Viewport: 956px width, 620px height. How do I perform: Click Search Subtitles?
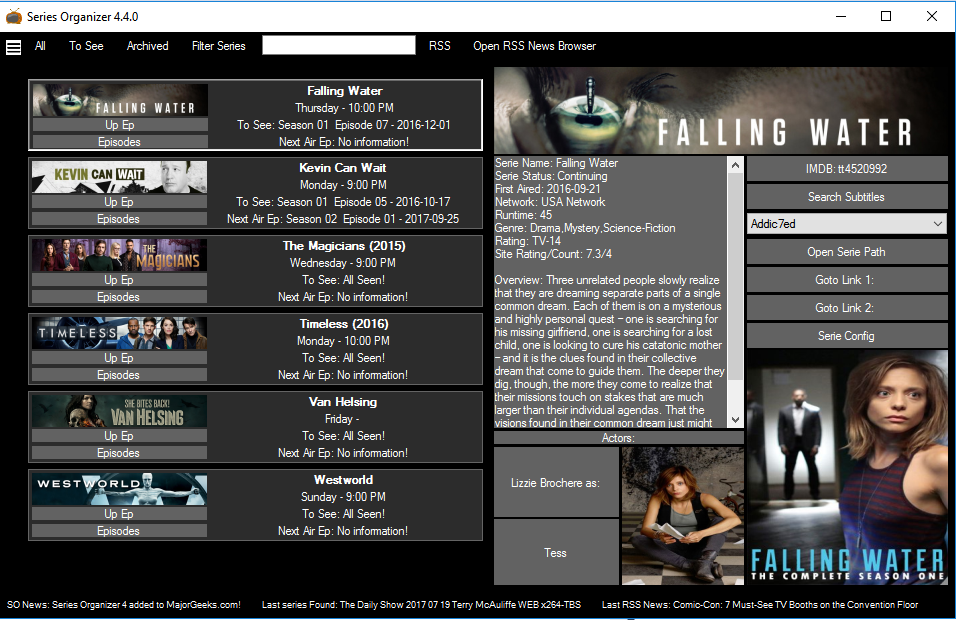tap(846, 197)
